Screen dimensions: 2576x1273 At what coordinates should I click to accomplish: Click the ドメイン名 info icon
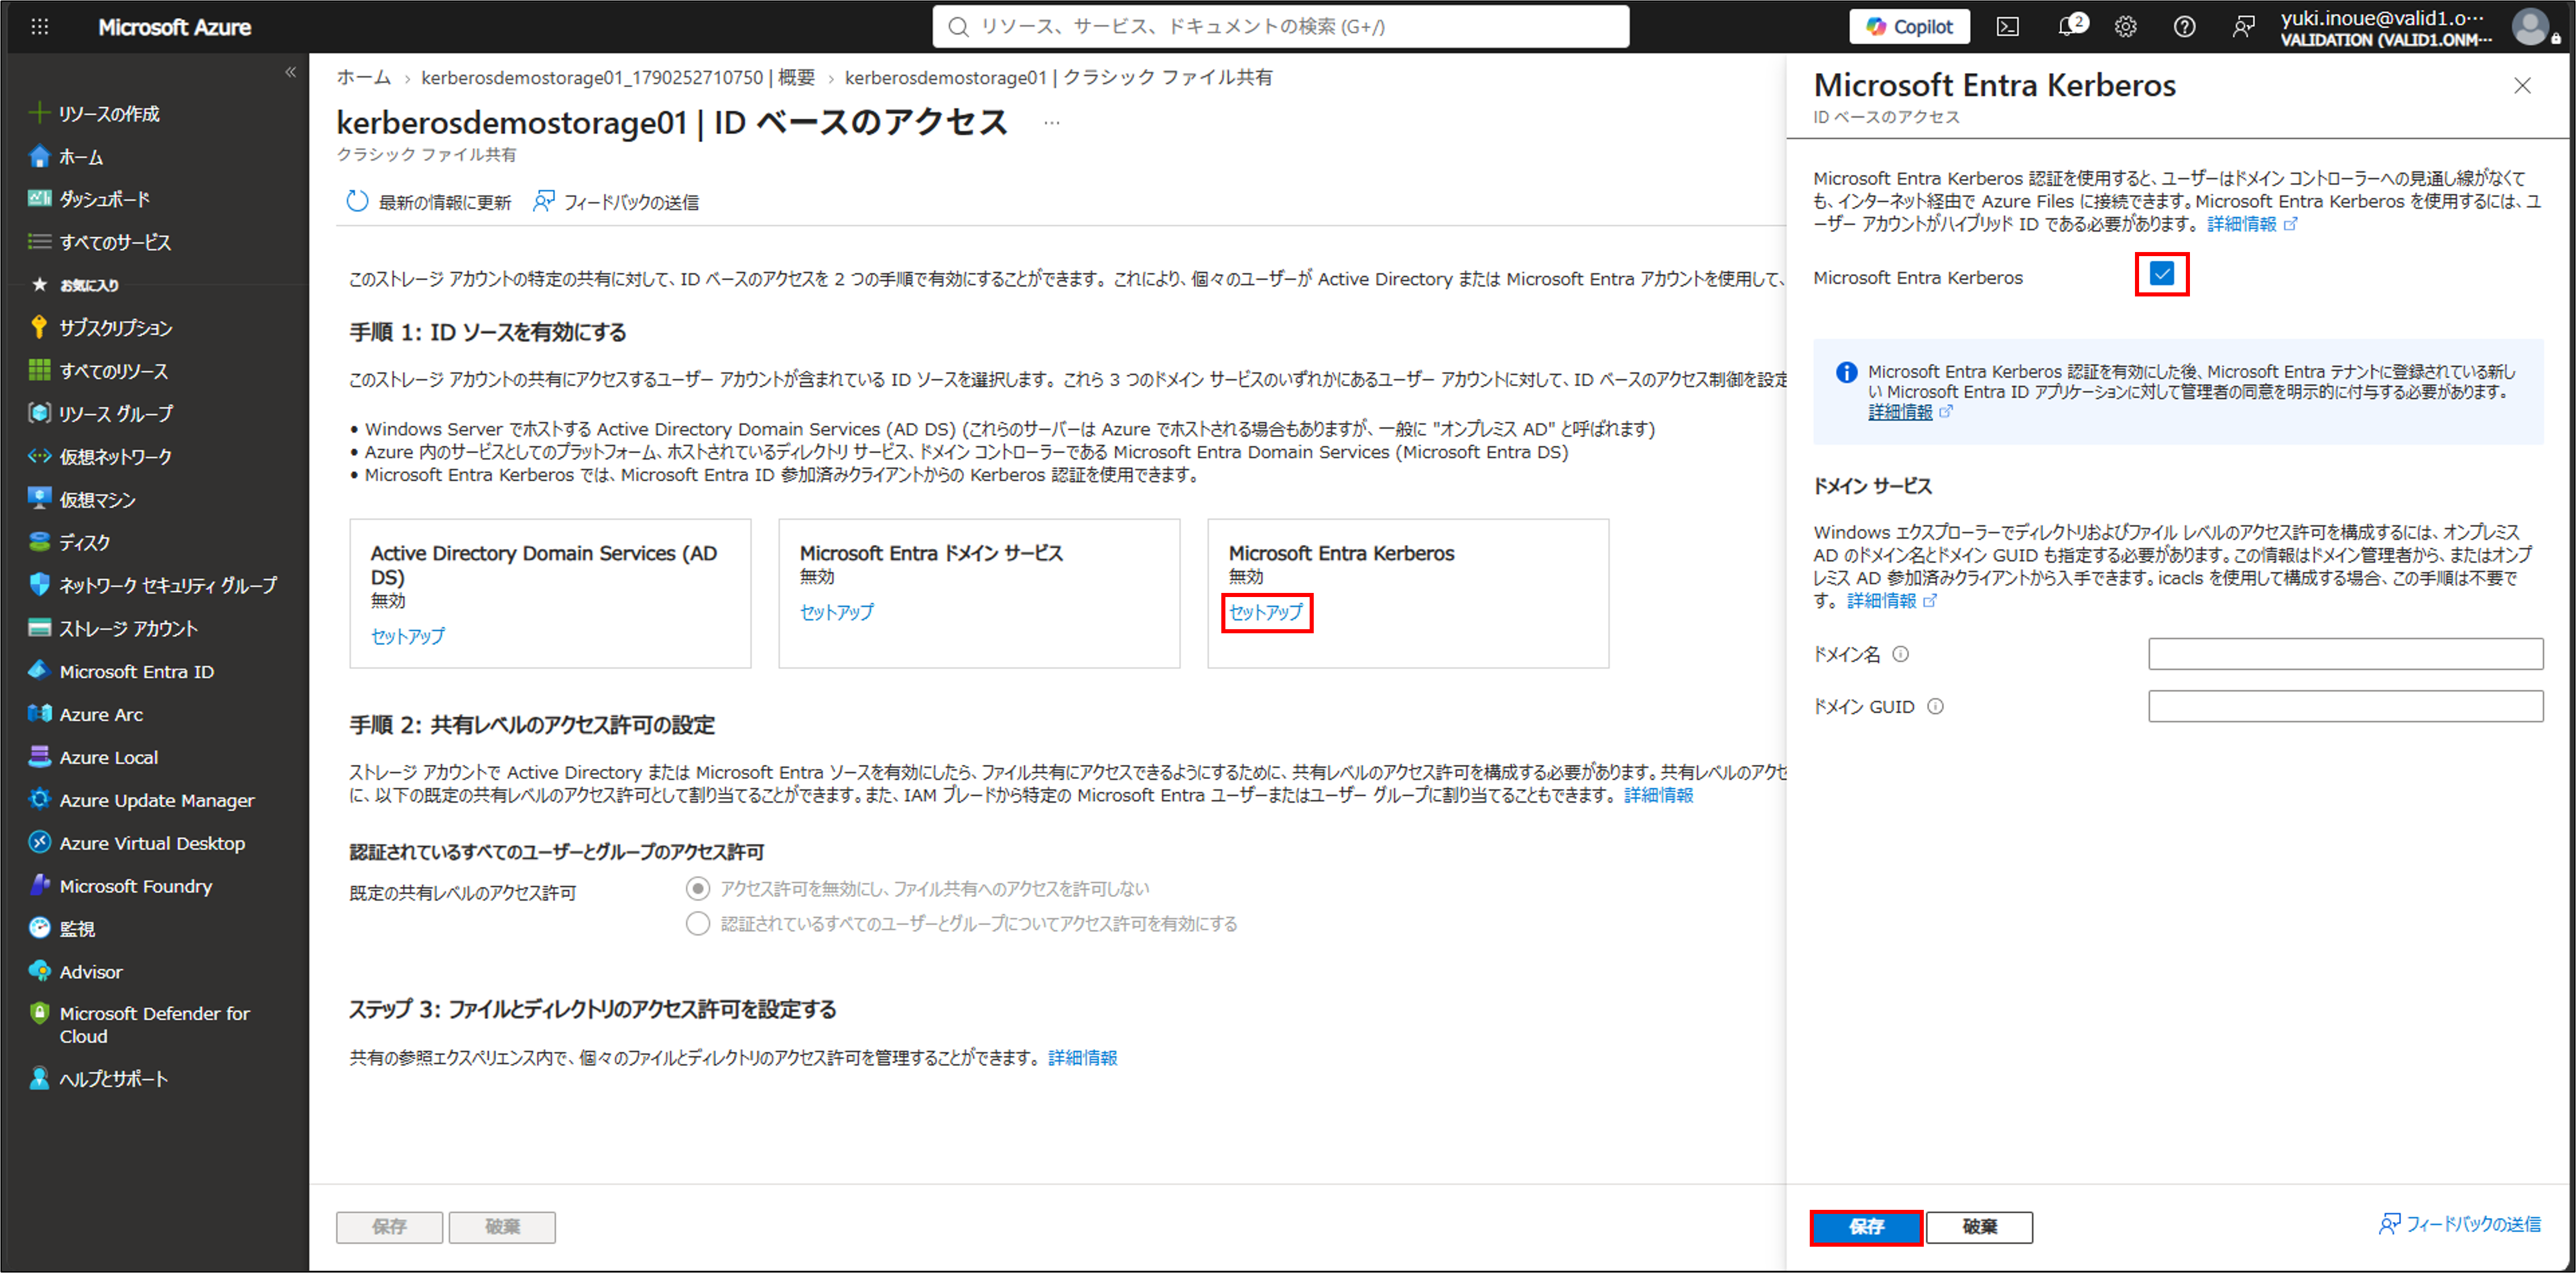[1901, 654]
